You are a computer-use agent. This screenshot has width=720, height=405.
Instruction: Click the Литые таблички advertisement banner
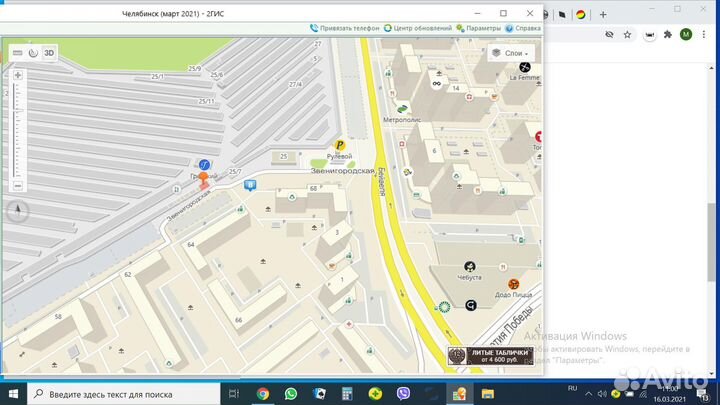click(x=492, y=355)
